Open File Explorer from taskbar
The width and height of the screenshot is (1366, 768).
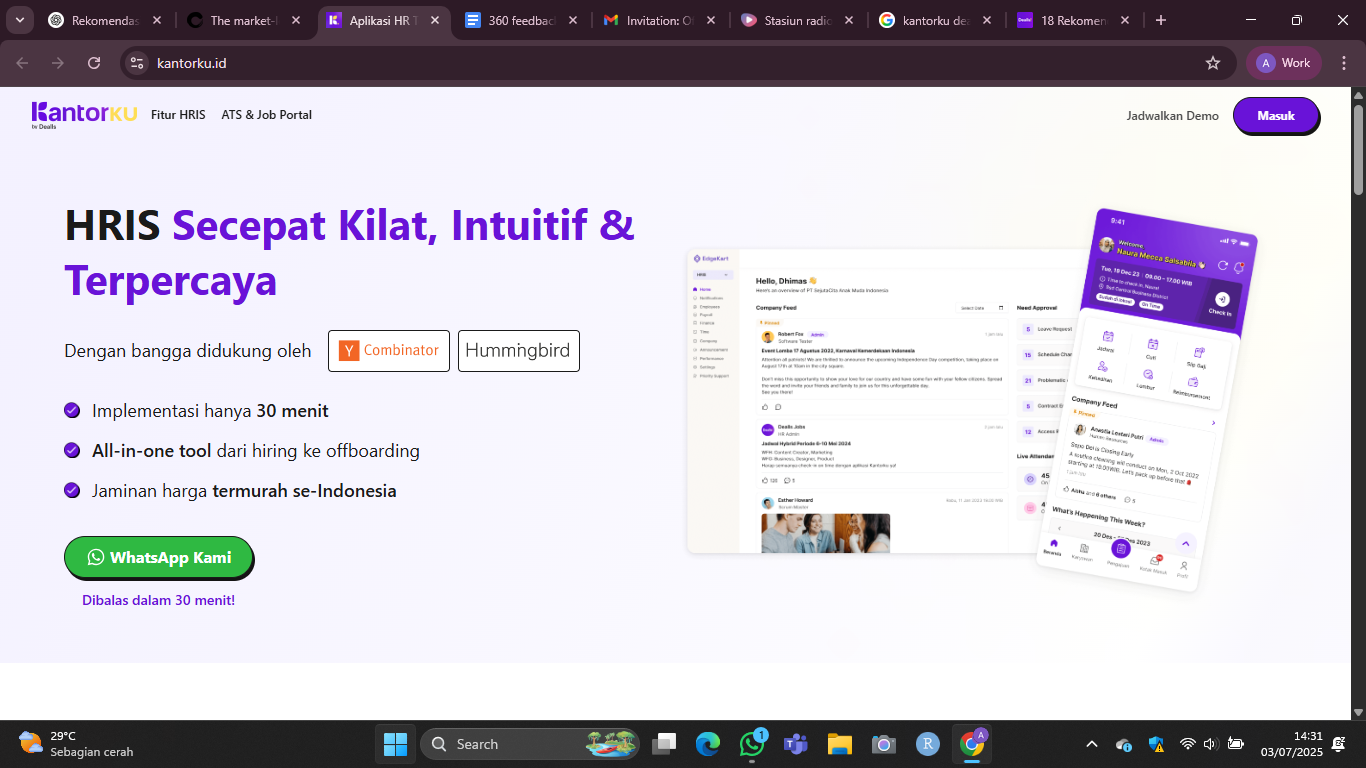tap(840, 744)
